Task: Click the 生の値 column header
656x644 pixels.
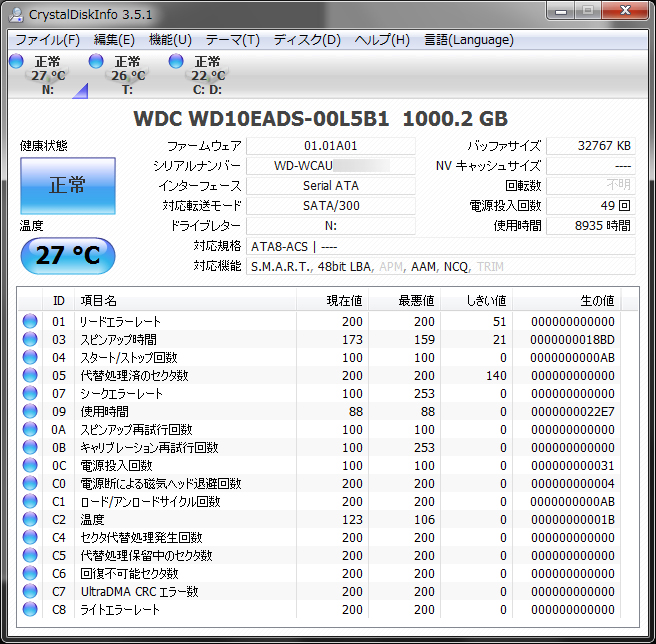Action: click(x=567, y=300)
